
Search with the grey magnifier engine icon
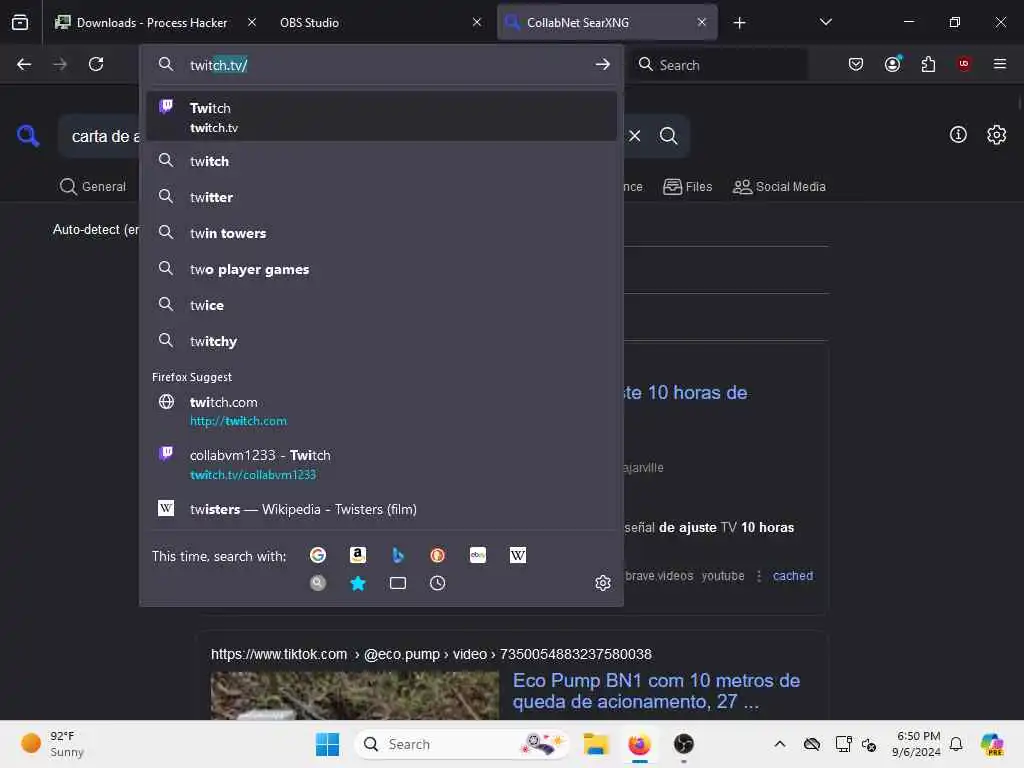[318, 583]
